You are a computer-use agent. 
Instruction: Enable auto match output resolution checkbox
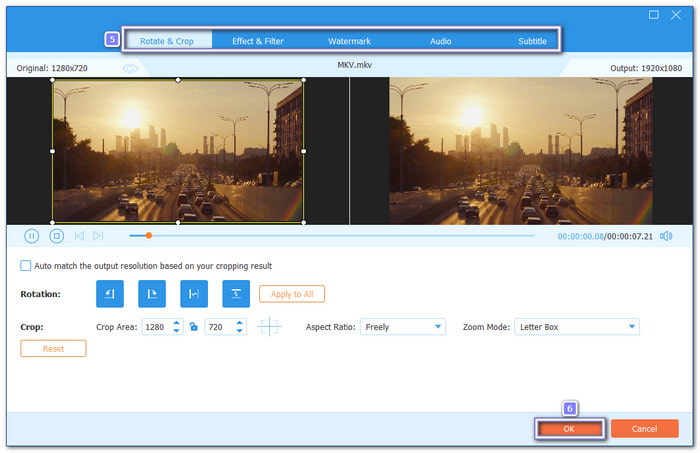pos(26,266)
